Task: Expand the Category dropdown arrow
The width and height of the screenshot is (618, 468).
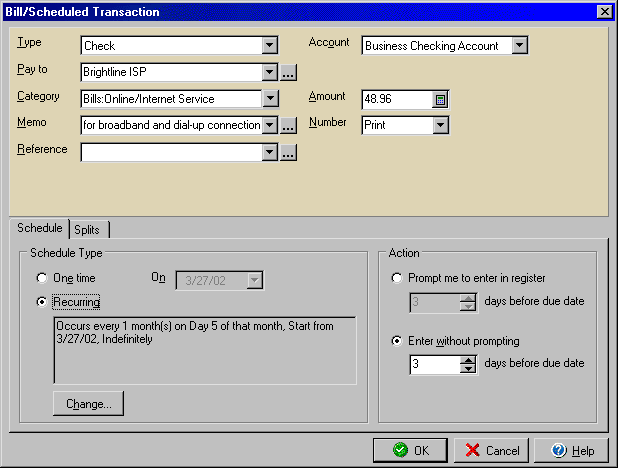Action: pos(270,99)
